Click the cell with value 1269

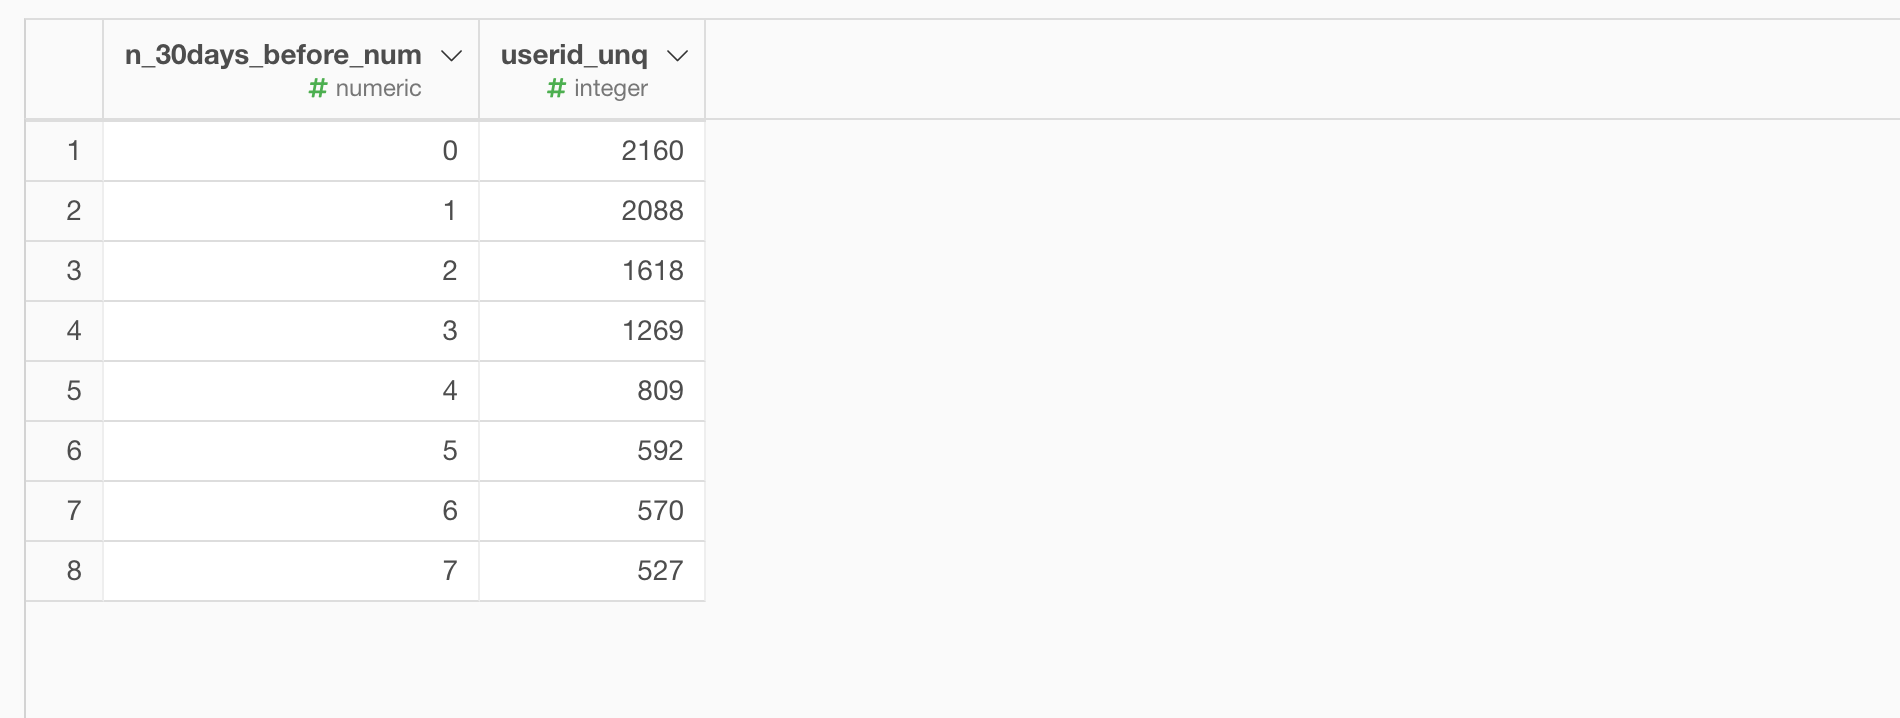click(592, 331)
